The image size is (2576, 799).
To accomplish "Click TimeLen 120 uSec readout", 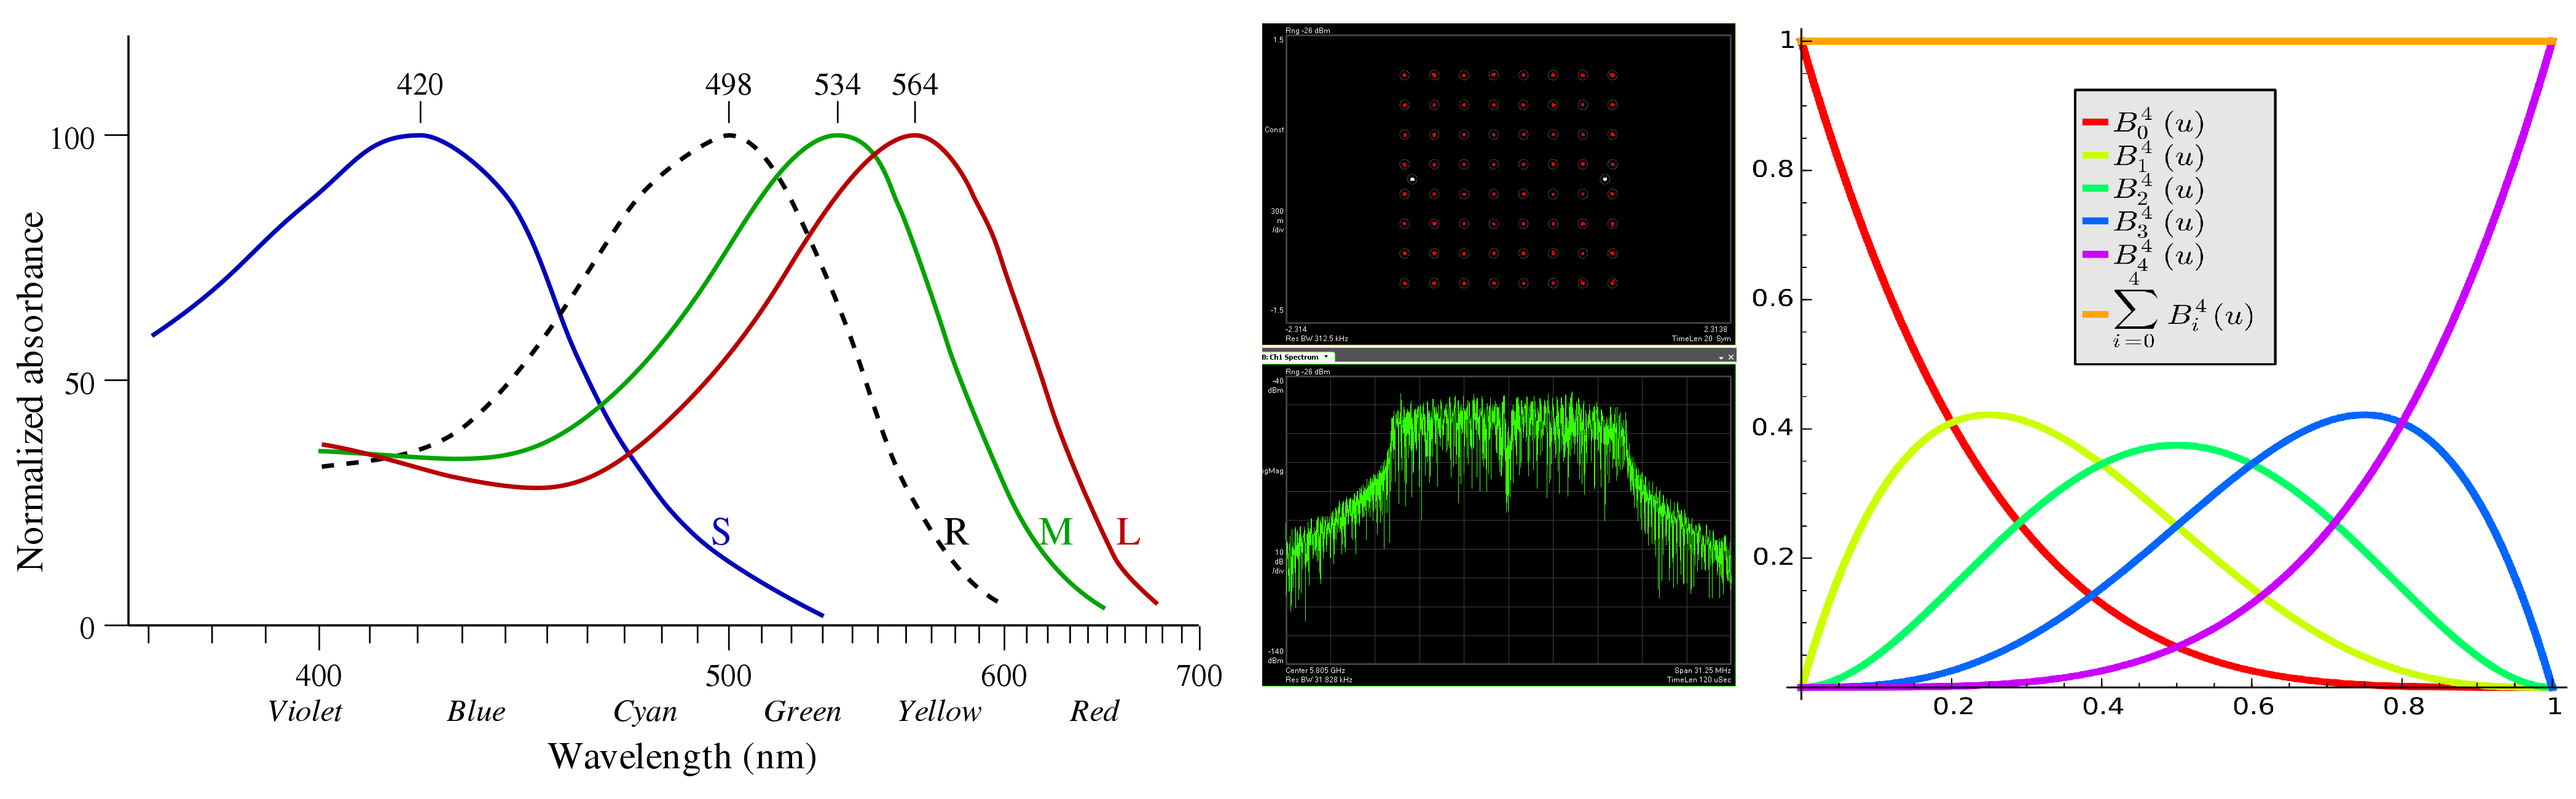I will [1699, 680].
